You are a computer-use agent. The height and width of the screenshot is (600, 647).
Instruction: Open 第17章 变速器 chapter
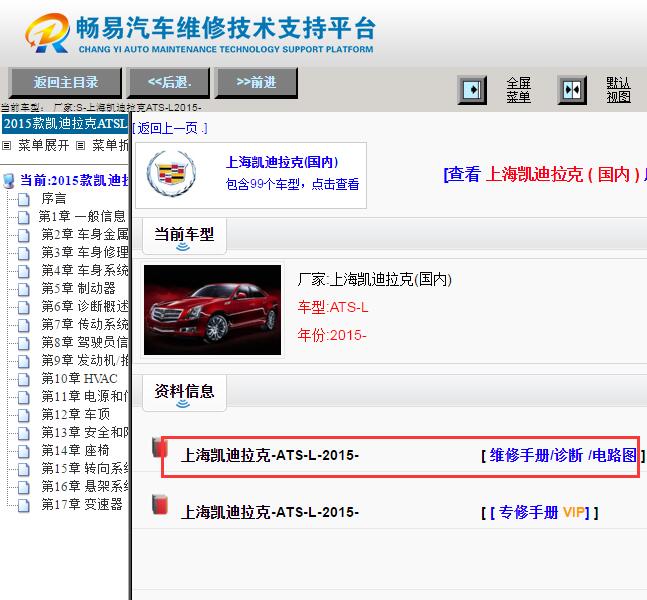click(82, 504)
